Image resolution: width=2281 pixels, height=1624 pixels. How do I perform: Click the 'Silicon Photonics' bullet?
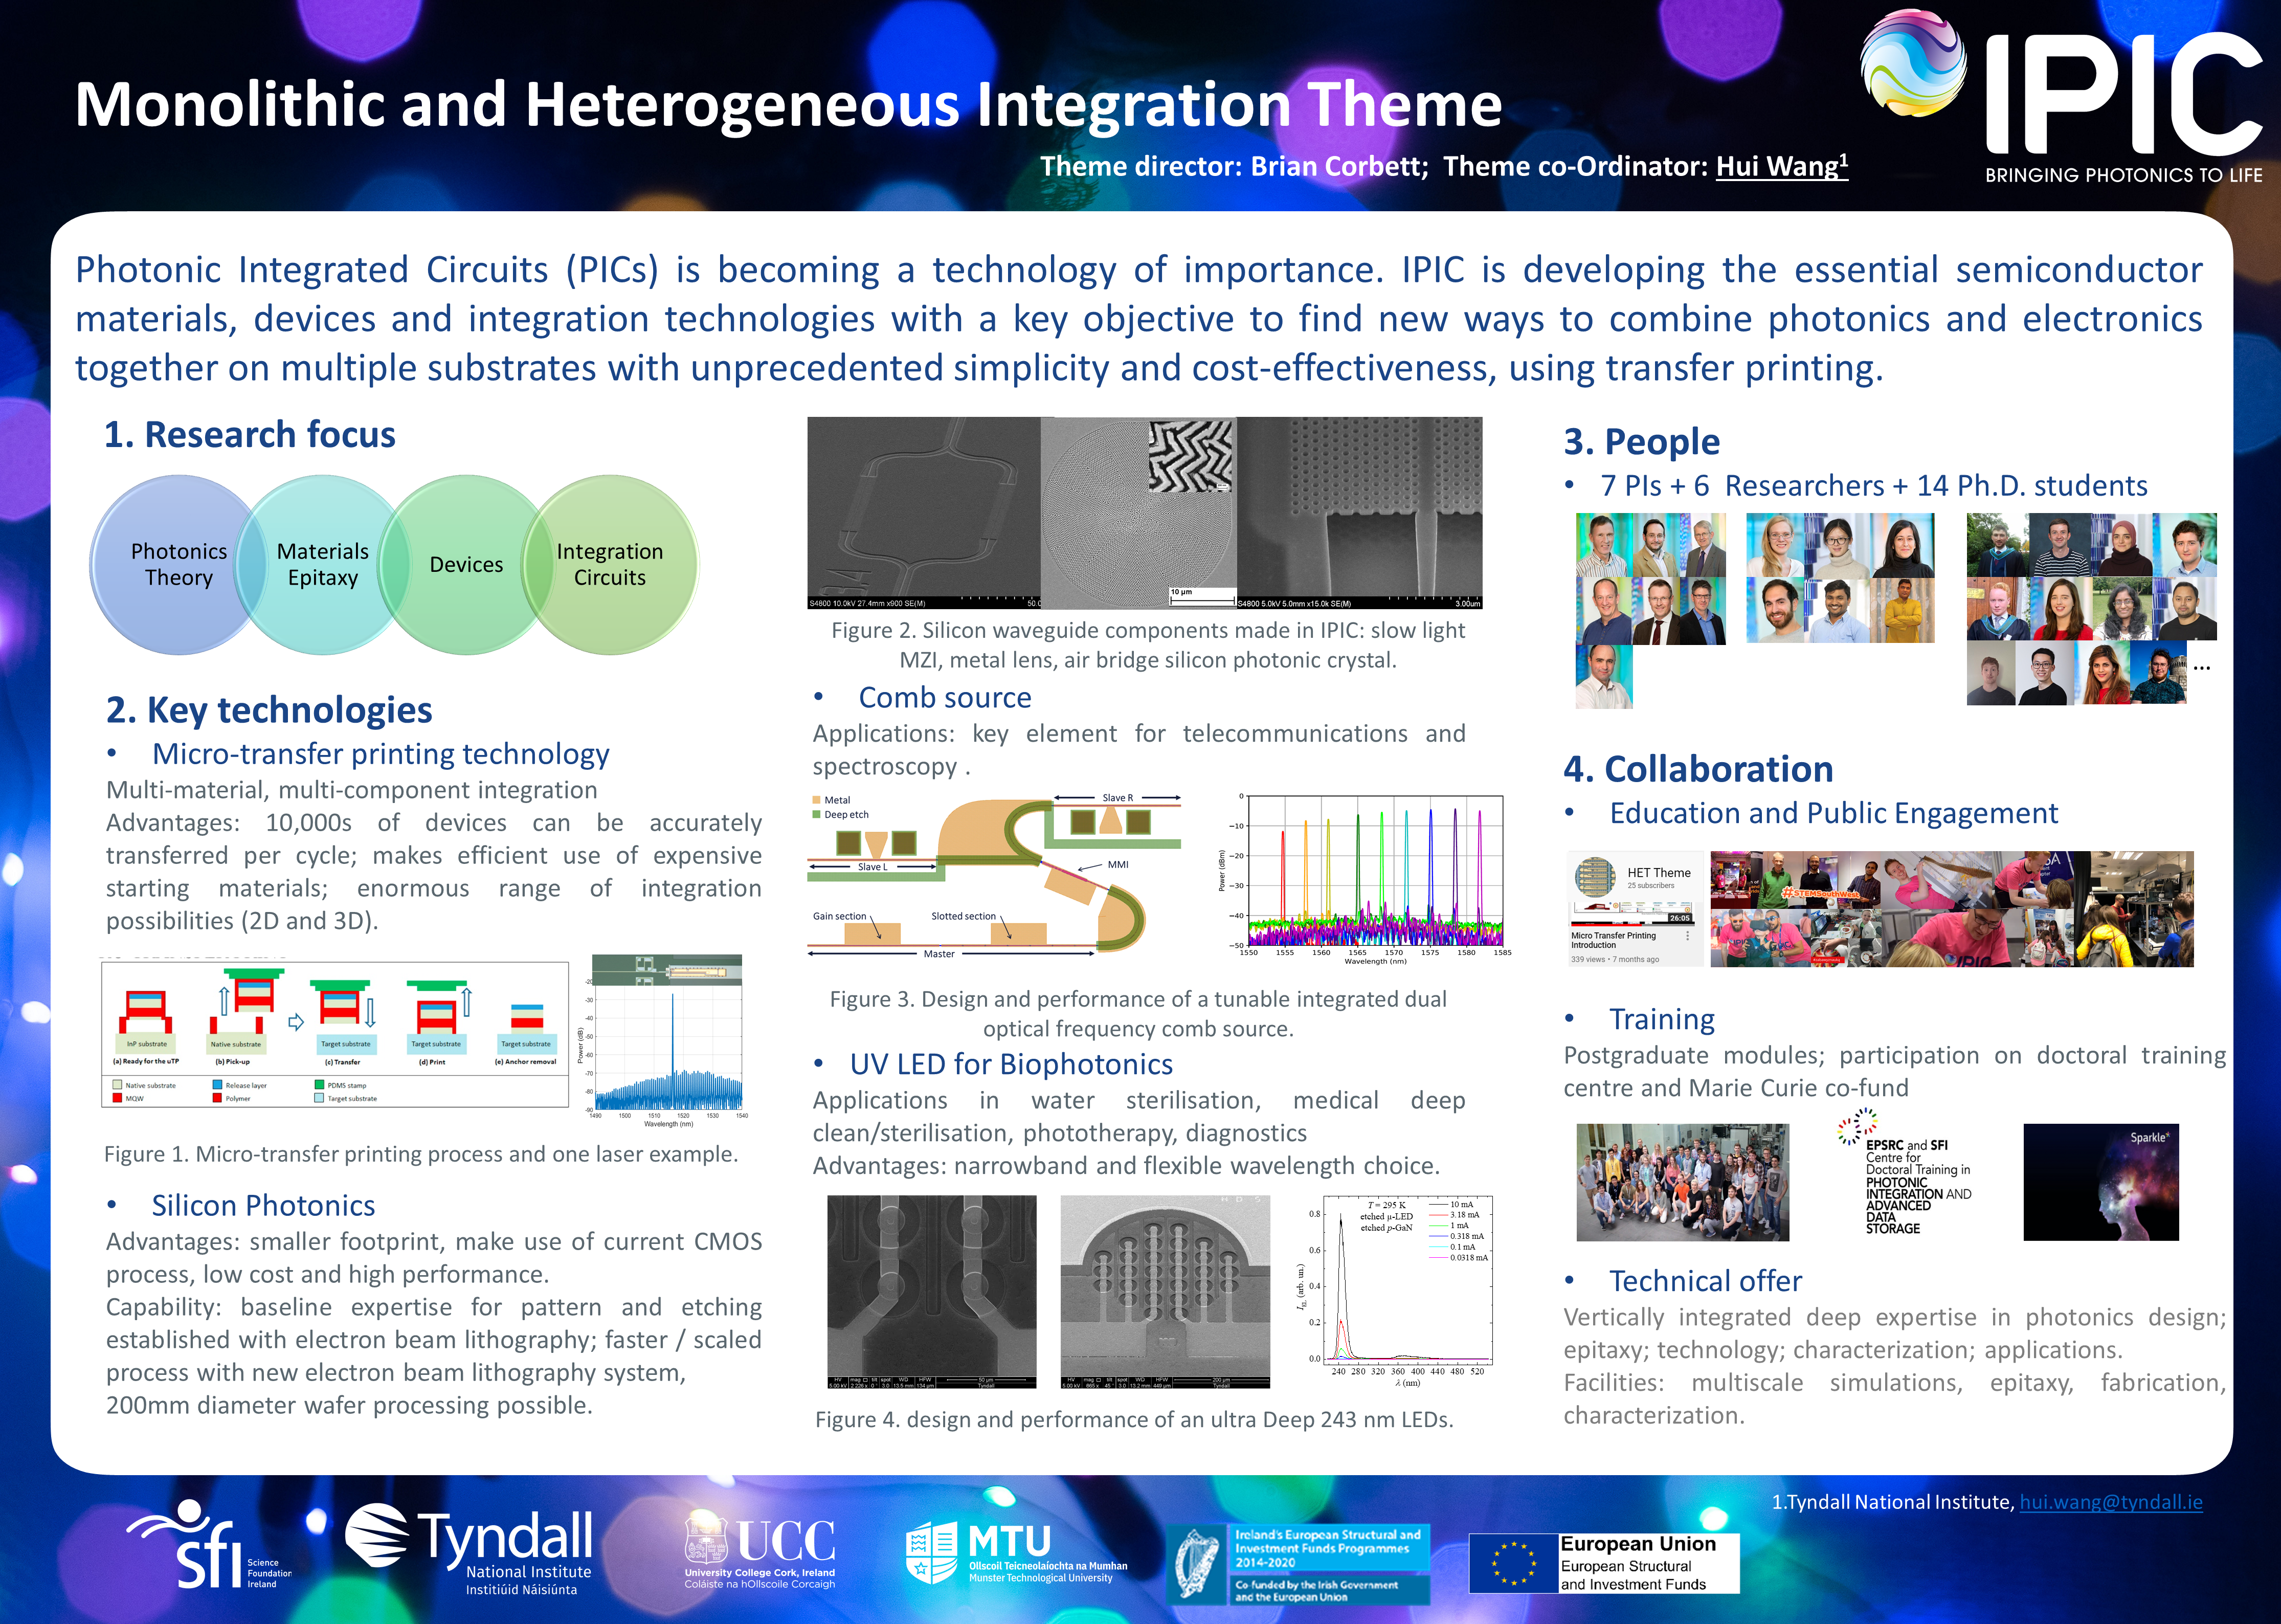(x=263, y=1206)
